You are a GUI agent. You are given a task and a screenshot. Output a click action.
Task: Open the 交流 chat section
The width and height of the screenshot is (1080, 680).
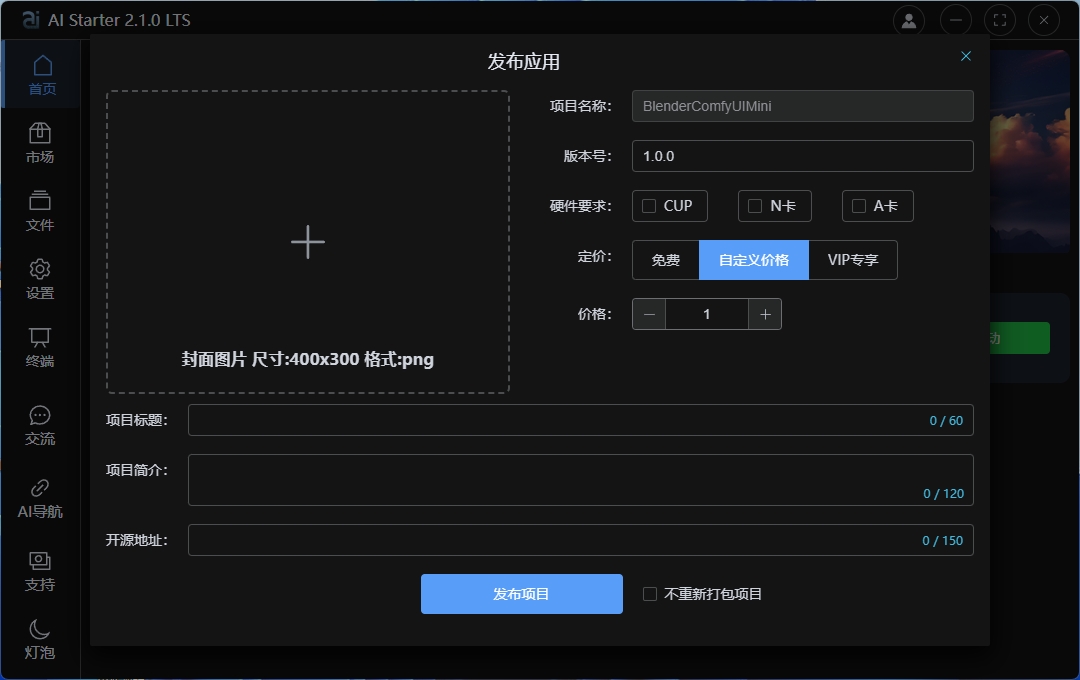pos(39,422)
